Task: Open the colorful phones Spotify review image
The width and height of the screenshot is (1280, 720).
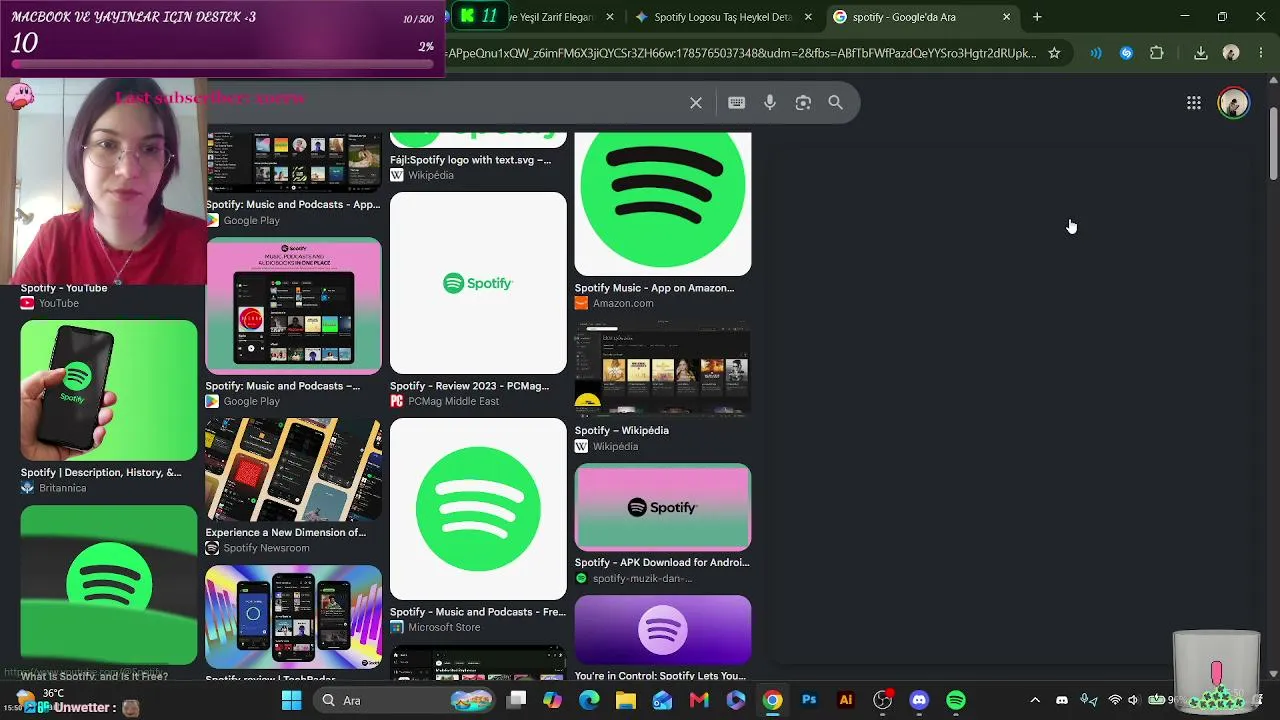Action: click(293, 617)
